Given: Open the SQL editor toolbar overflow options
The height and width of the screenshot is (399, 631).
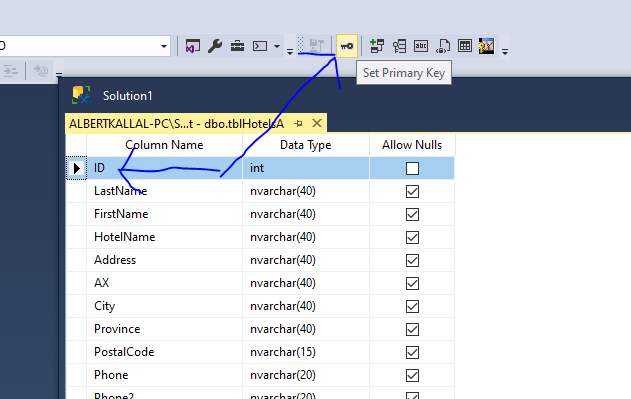Looking at the screenshot, I should coord(59,74).
